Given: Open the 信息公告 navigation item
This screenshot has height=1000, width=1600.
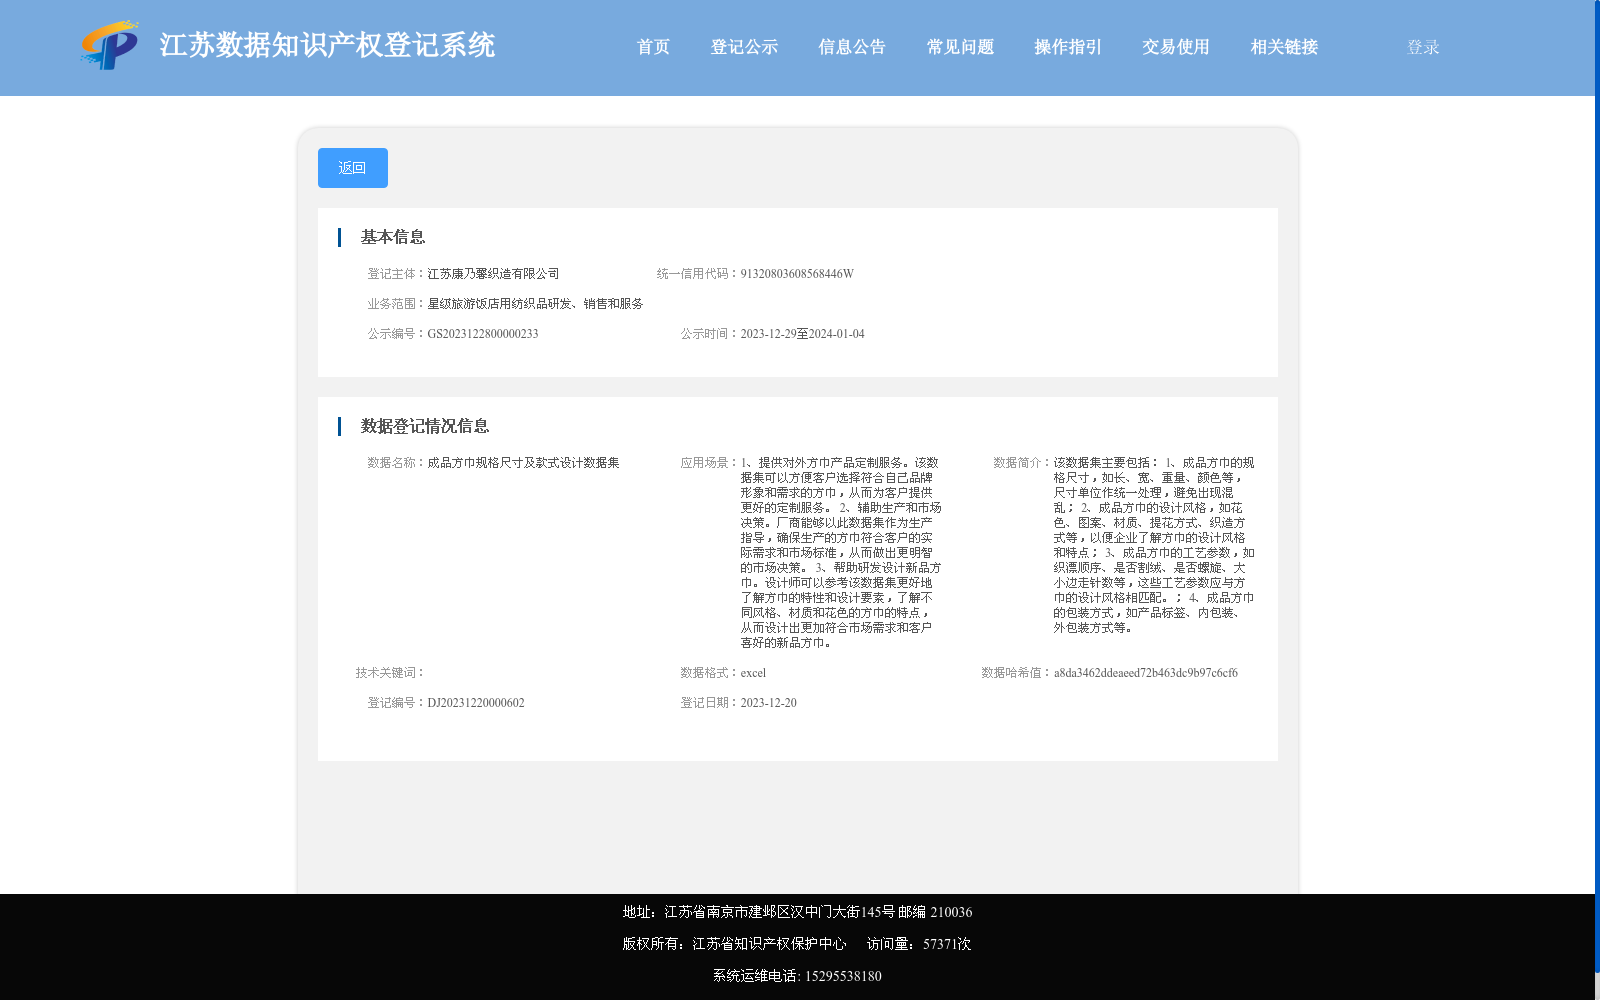Looking at the screenshot, I should coord(851,46).
